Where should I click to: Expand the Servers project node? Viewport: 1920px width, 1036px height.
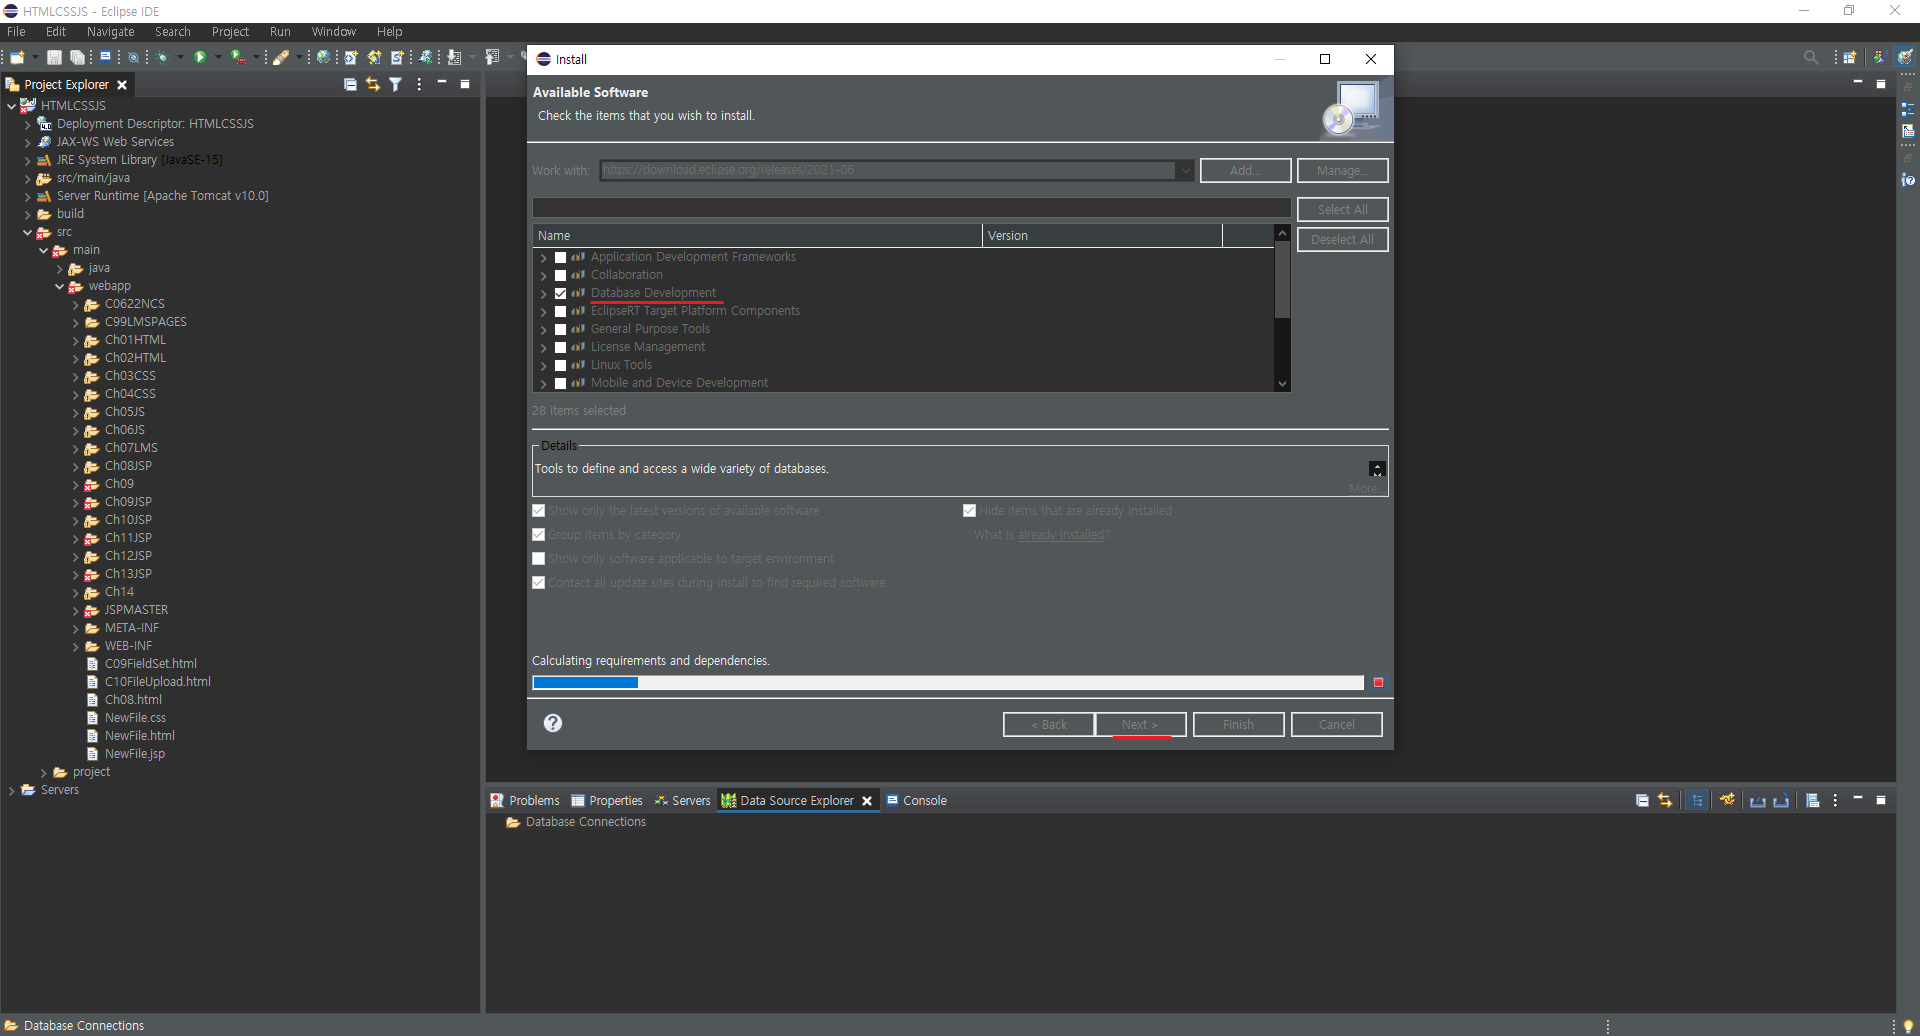point(11,790)
